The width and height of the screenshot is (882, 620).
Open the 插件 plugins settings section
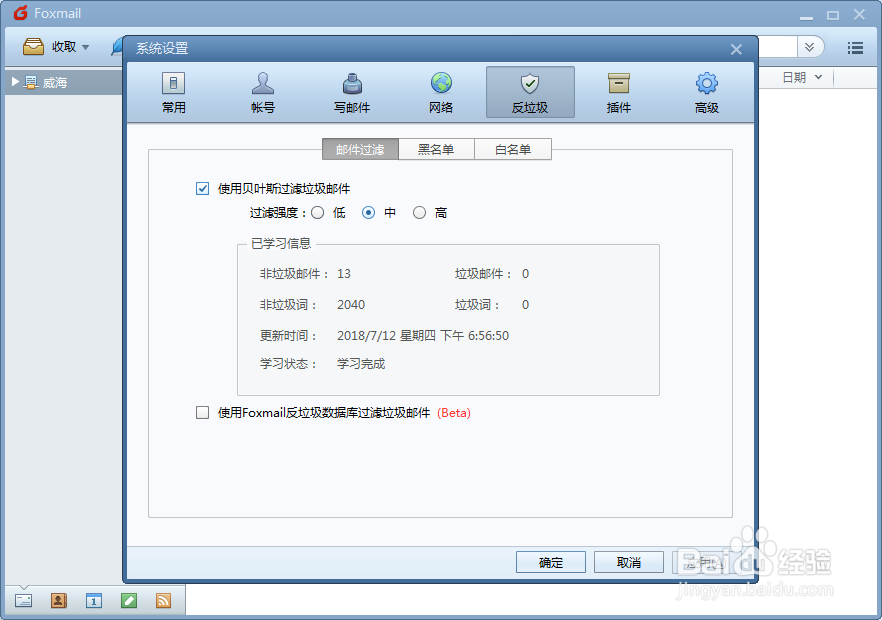click(619, 92)
